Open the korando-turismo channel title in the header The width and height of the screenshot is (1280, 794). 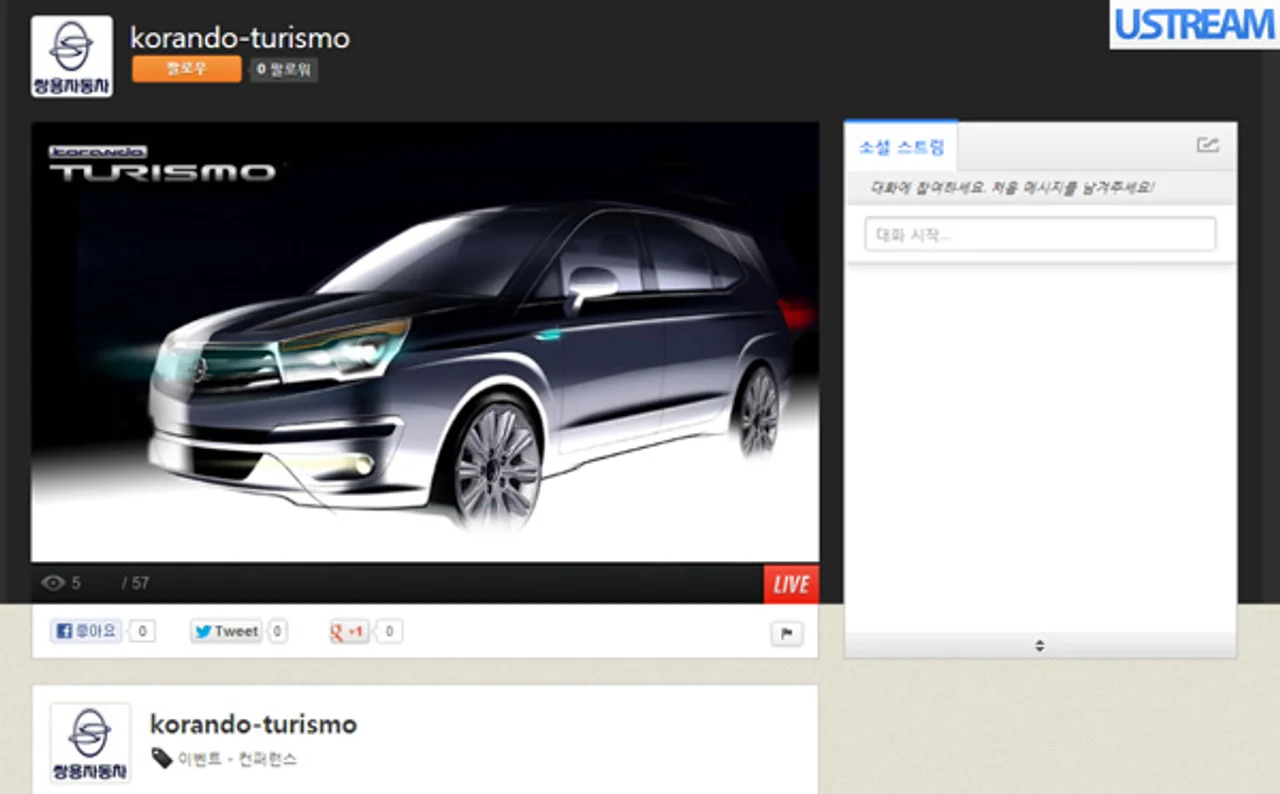pos(240,37)
